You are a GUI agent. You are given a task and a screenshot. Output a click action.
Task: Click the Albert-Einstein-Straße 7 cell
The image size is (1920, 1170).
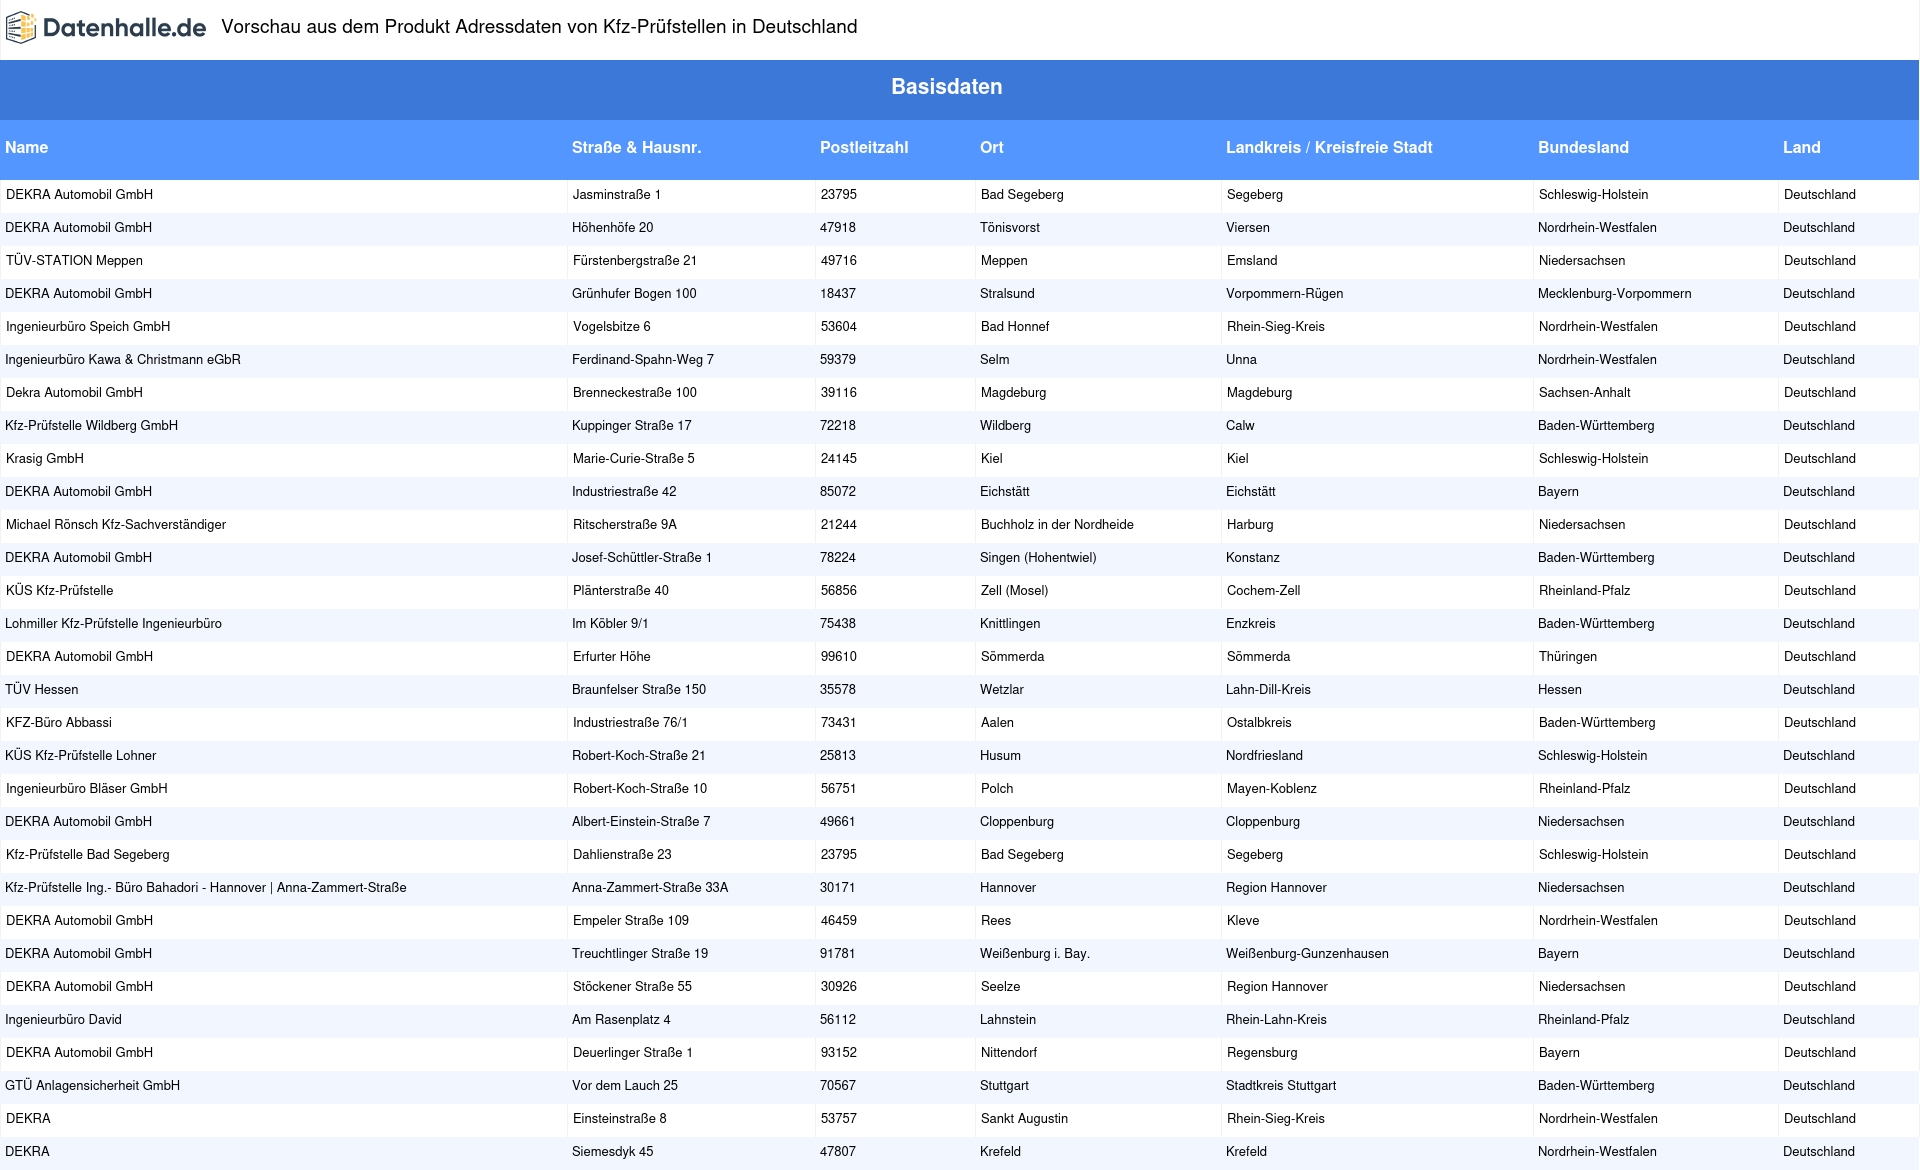641,821
